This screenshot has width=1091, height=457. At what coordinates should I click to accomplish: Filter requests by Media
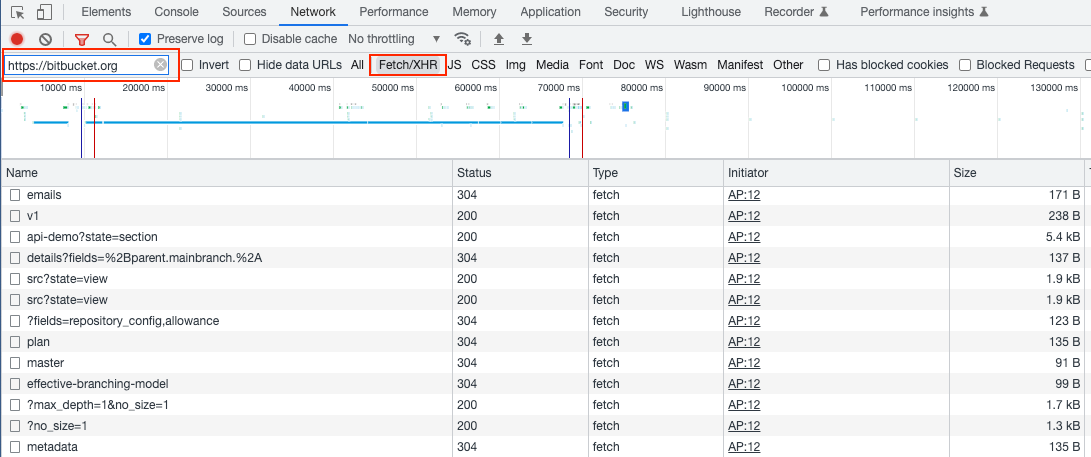(x=552, y=65)
